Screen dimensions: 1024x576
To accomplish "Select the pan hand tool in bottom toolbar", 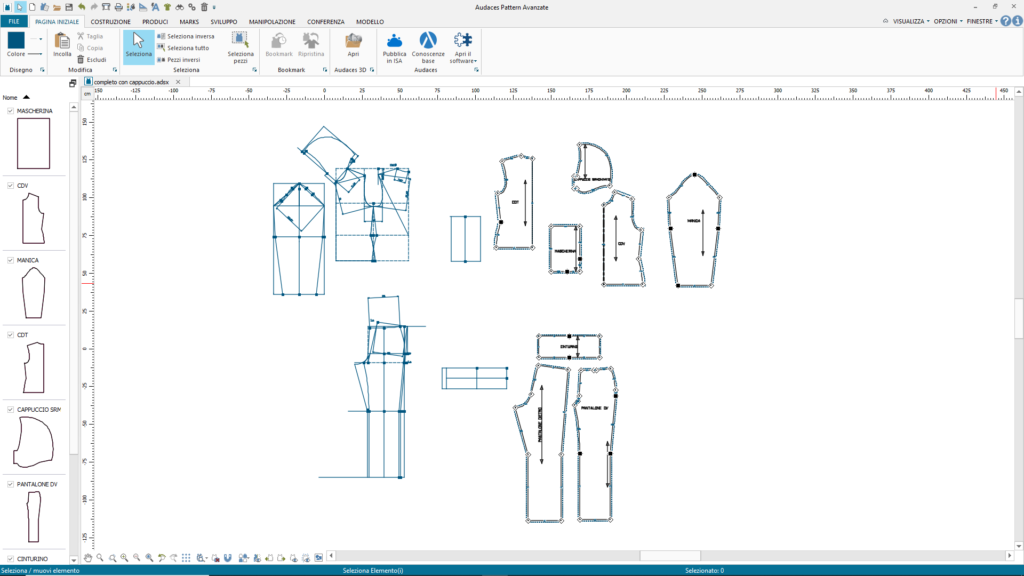I will [88, 557].
